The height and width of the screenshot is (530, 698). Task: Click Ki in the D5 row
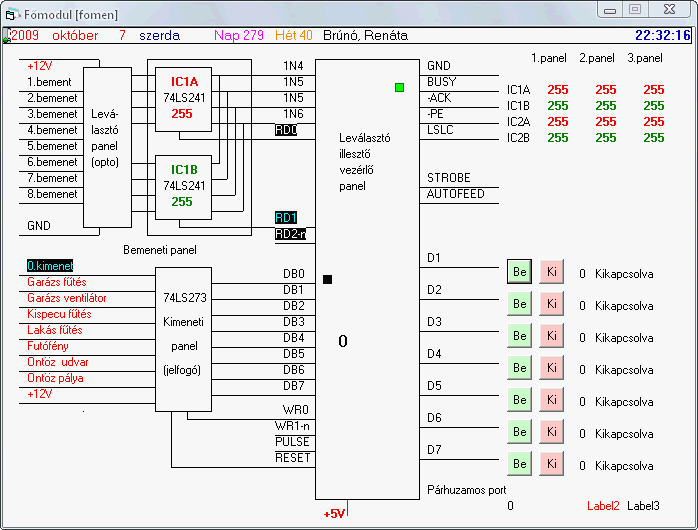pos(552,400)
